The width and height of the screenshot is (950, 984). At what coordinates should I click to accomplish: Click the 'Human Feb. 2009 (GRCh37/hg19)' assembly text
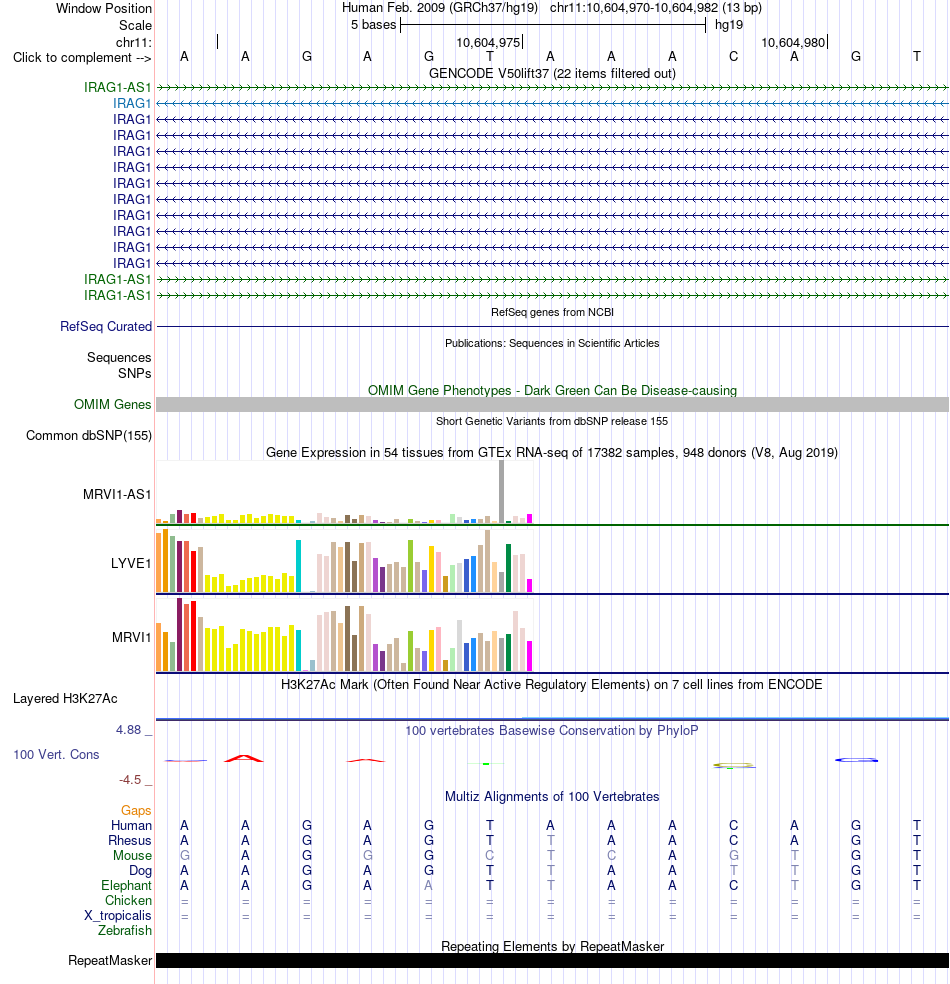(x=440, y=8)
